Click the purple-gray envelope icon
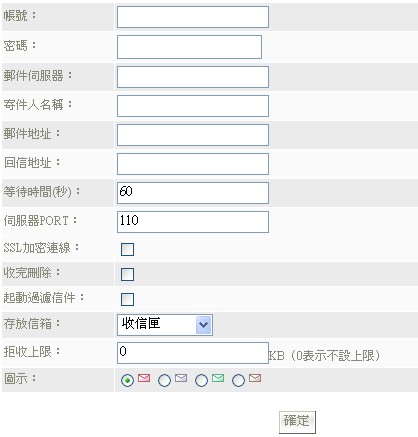Screen dimensions: 418x437 click(181, 378)
